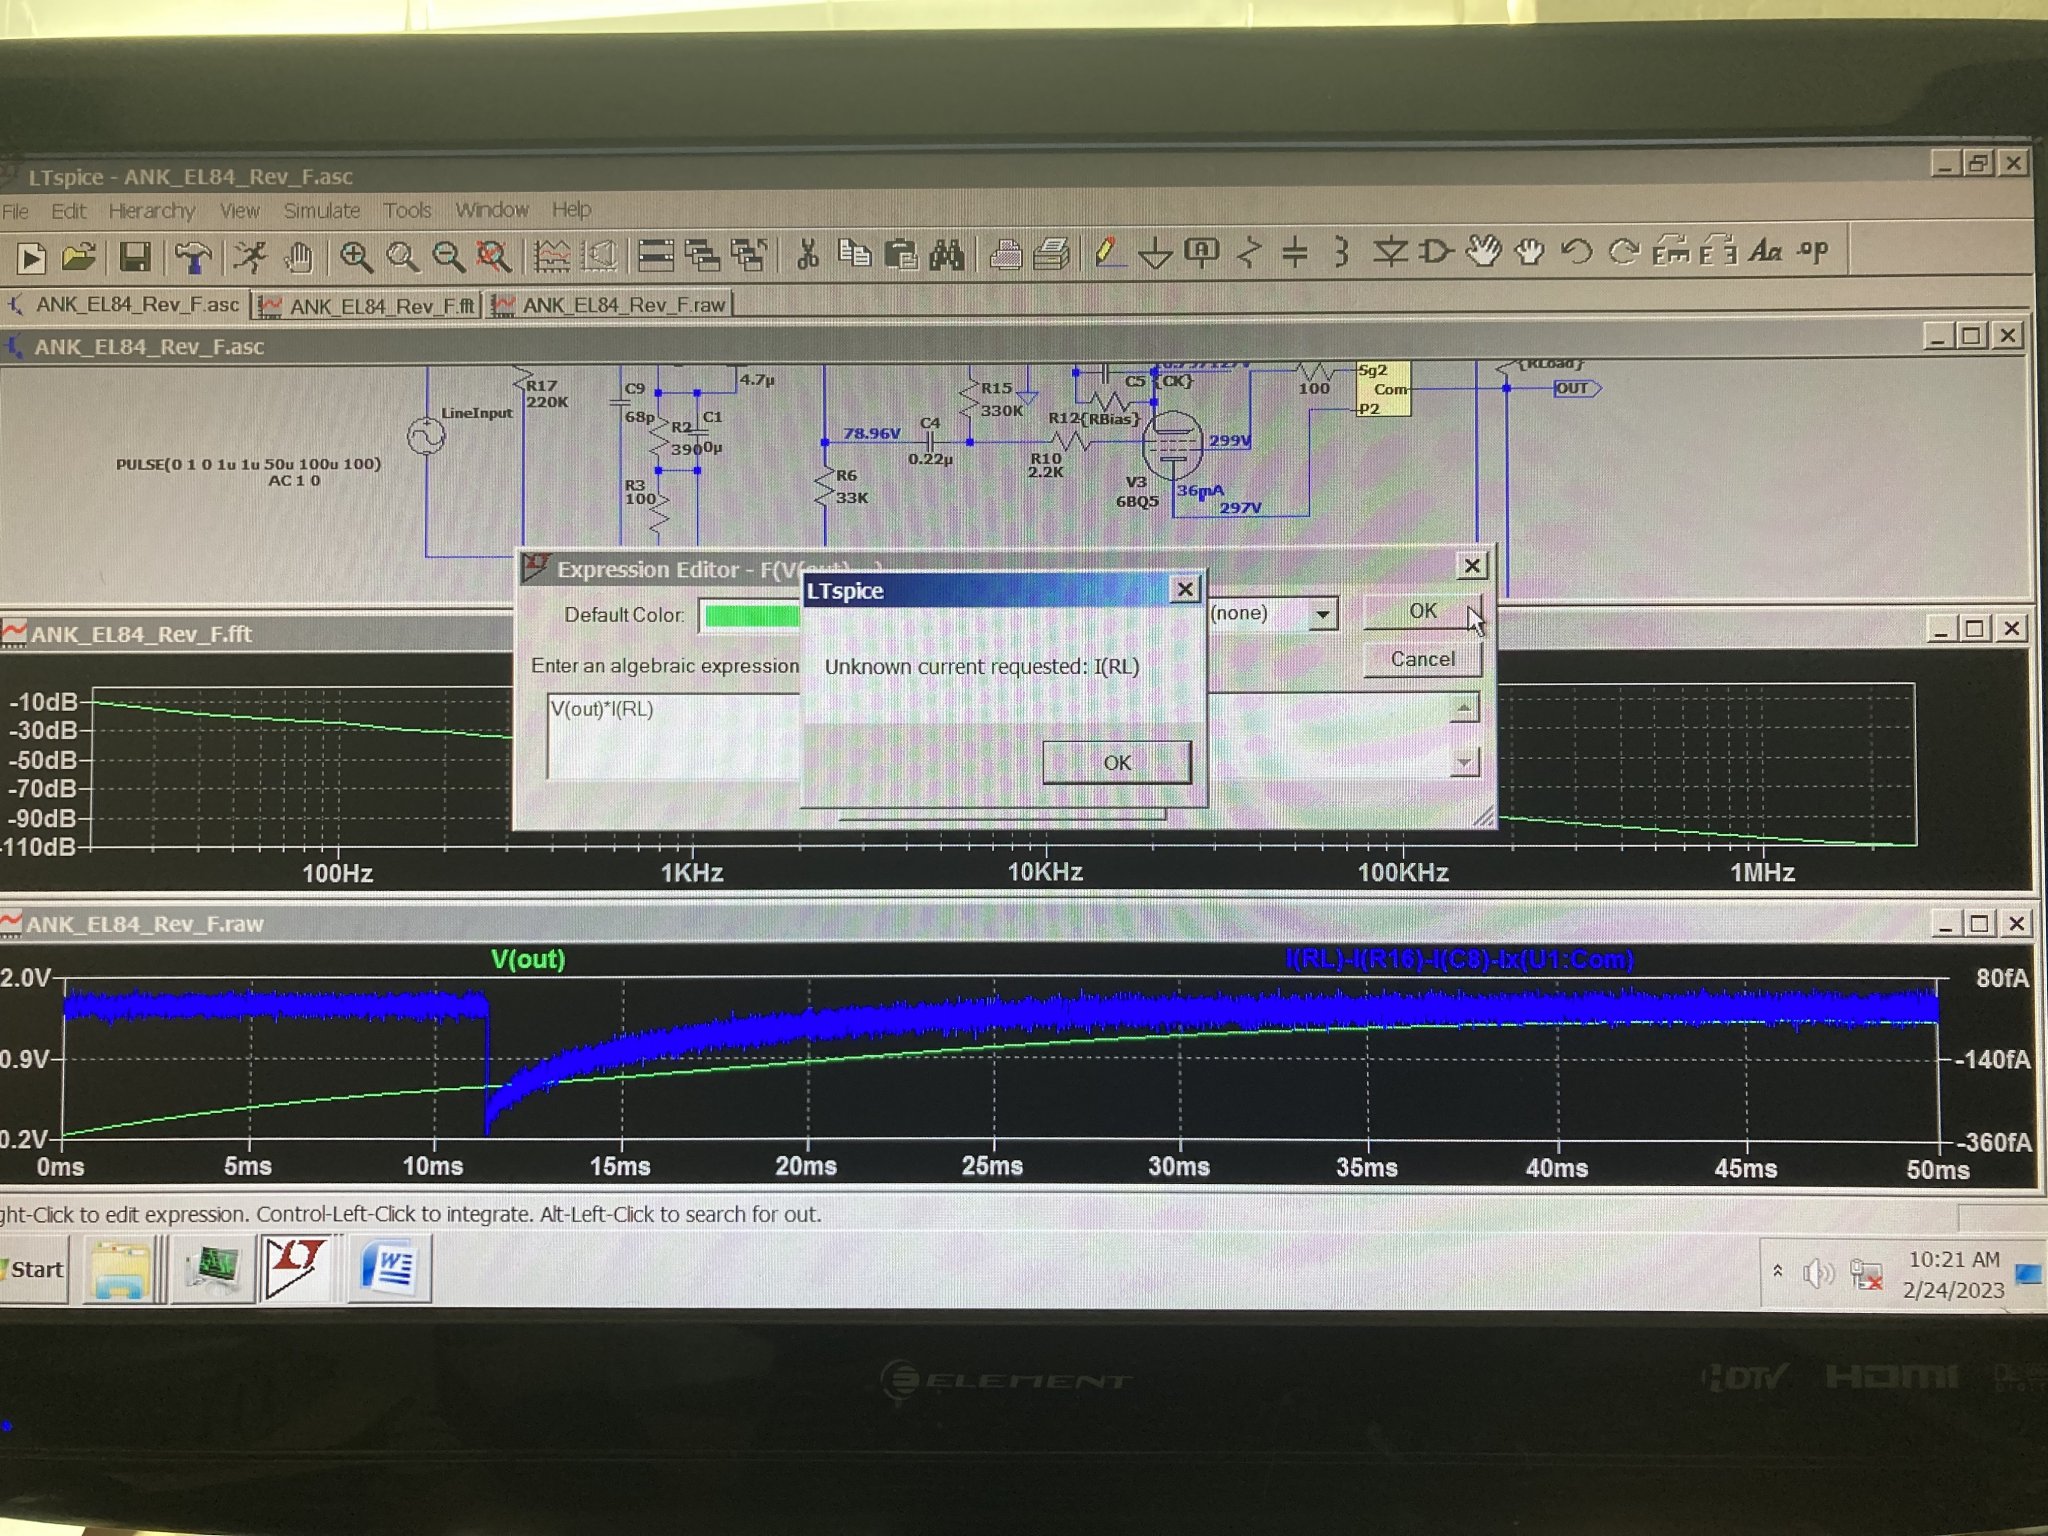This screenshot has height=1536, width=2048.
Task: Select the Zoom Out magnifier
Action: click(x=448, y=256)
